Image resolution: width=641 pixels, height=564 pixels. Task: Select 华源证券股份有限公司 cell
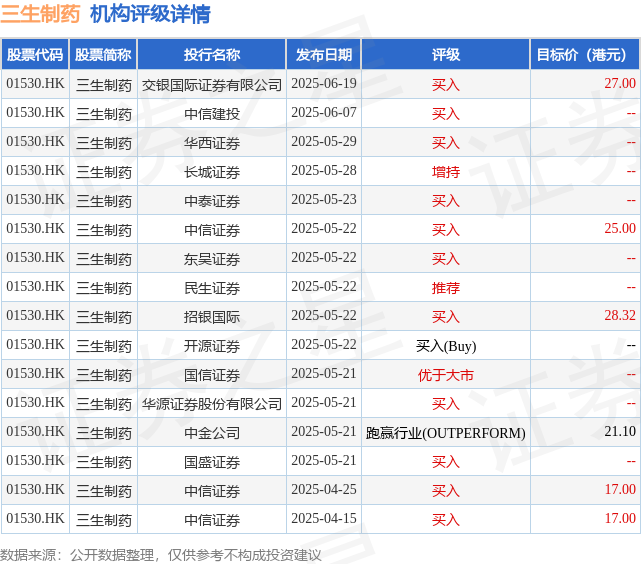(x=212, y=404)
